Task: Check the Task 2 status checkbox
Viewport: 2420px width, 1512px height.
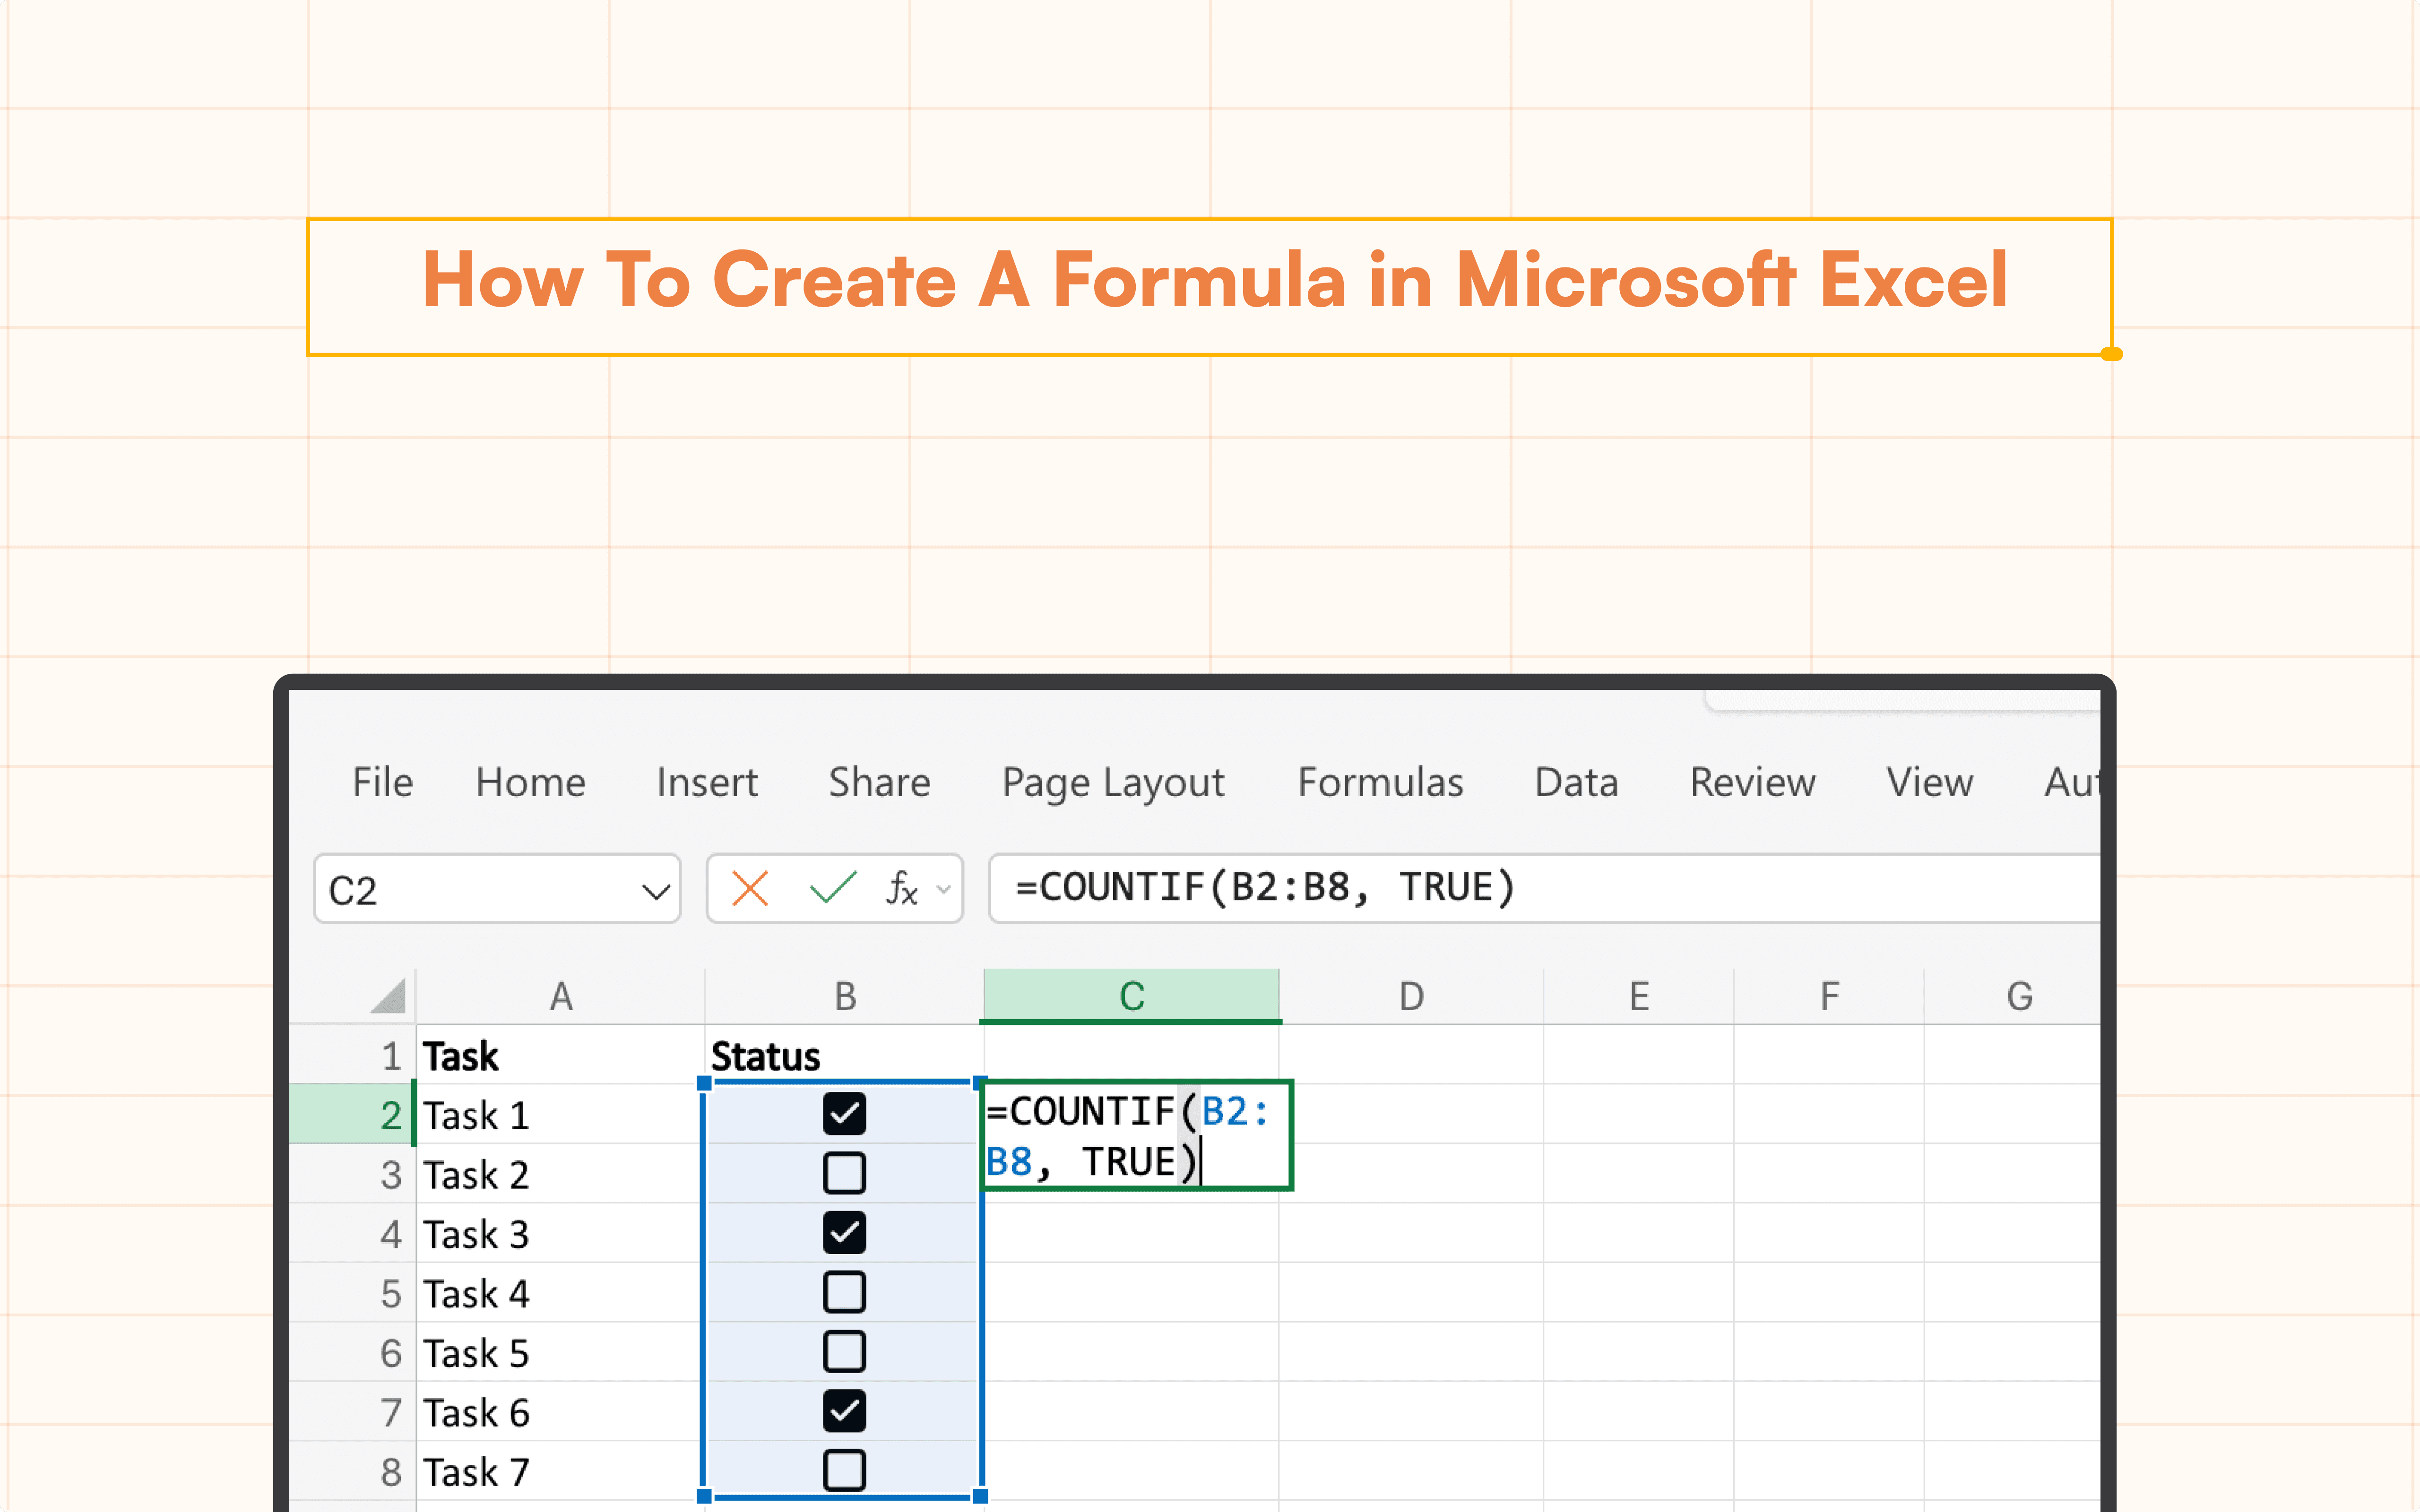Action: 844,1173
